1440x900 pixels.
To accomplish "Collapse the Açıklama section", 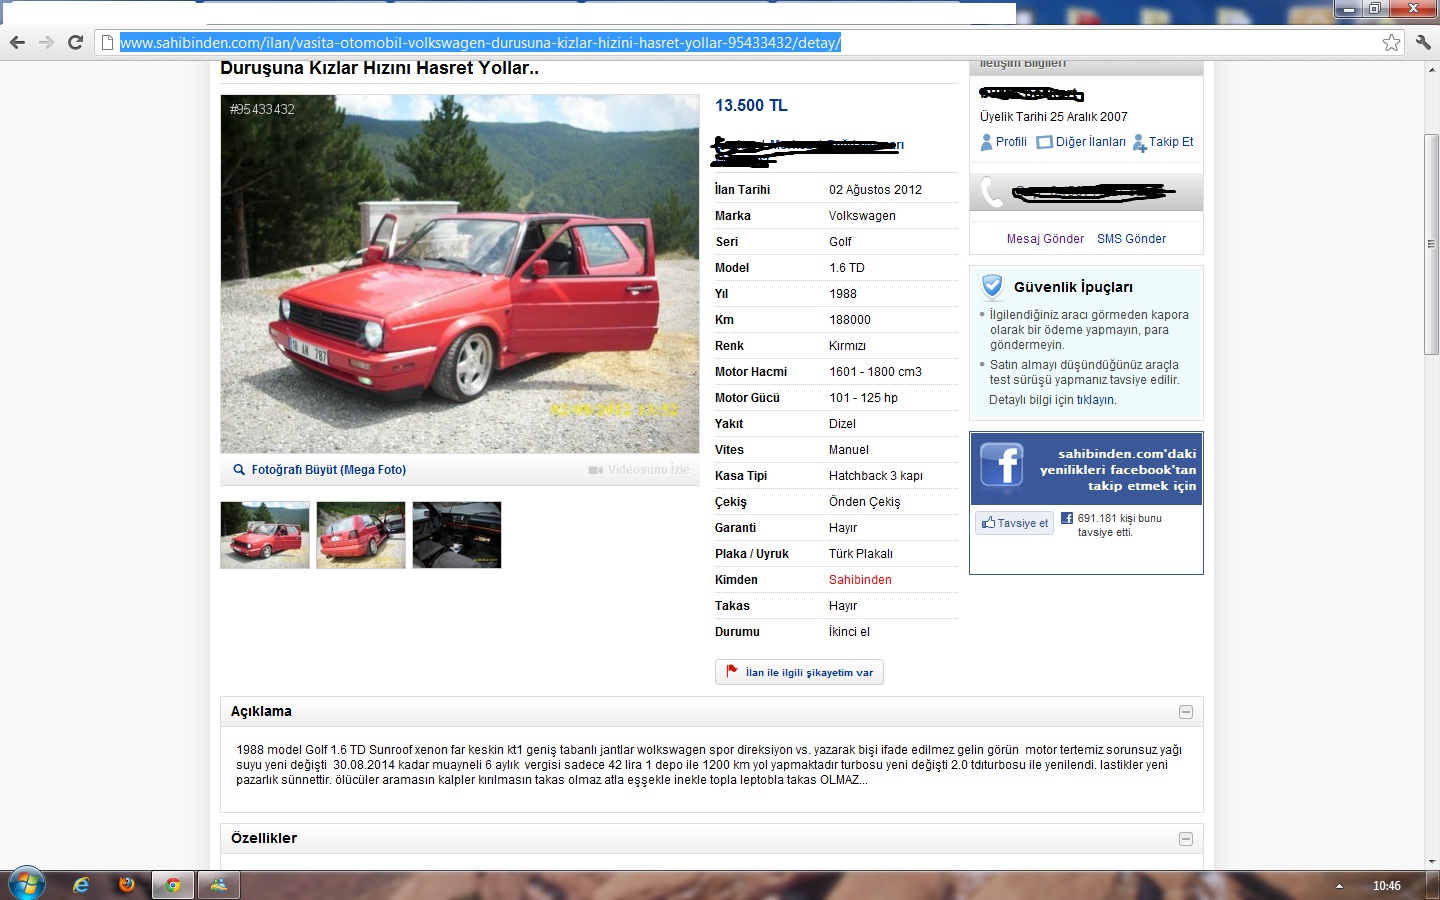I will tap(1186, 712).
